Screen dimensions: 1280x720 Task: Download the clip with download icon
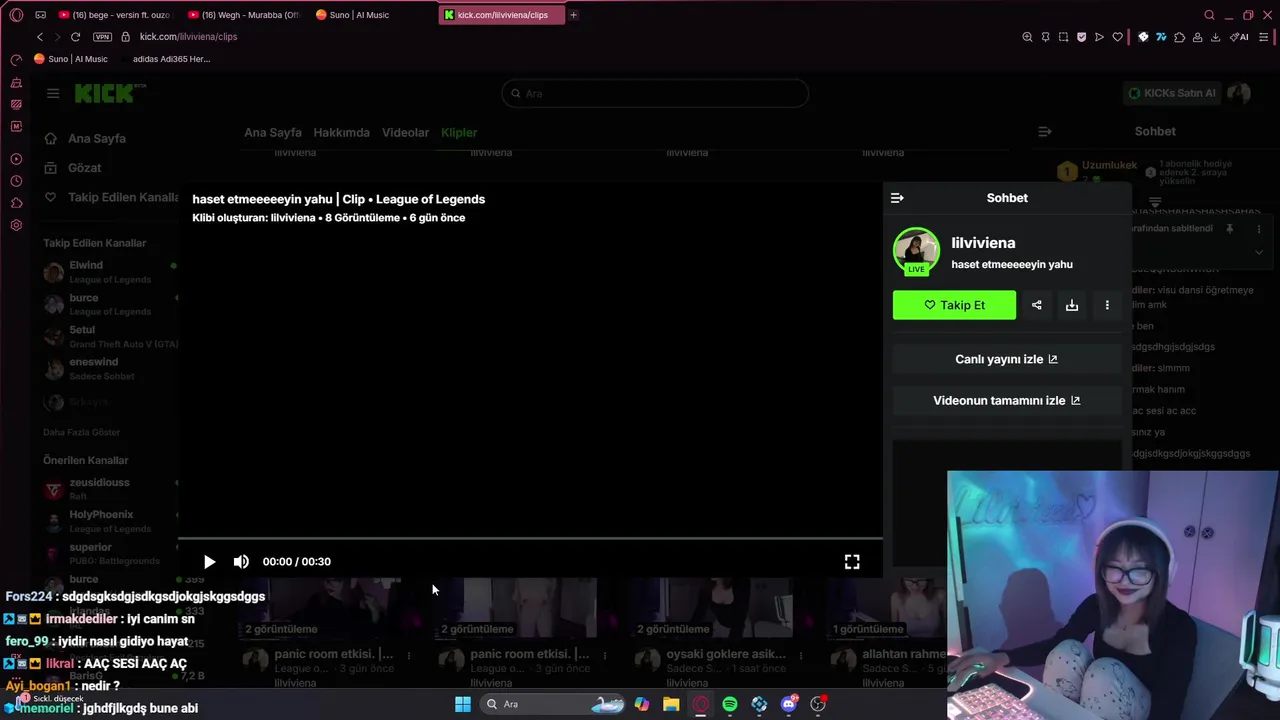coord(1072,305)
